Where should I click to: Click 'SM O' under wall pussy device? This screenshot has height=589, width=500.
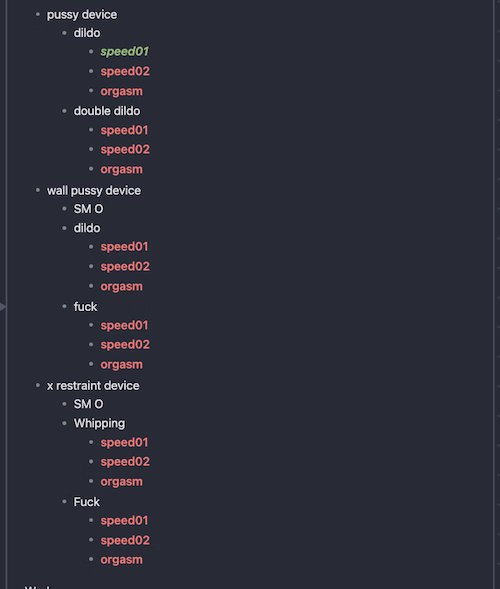pos(88,209)
